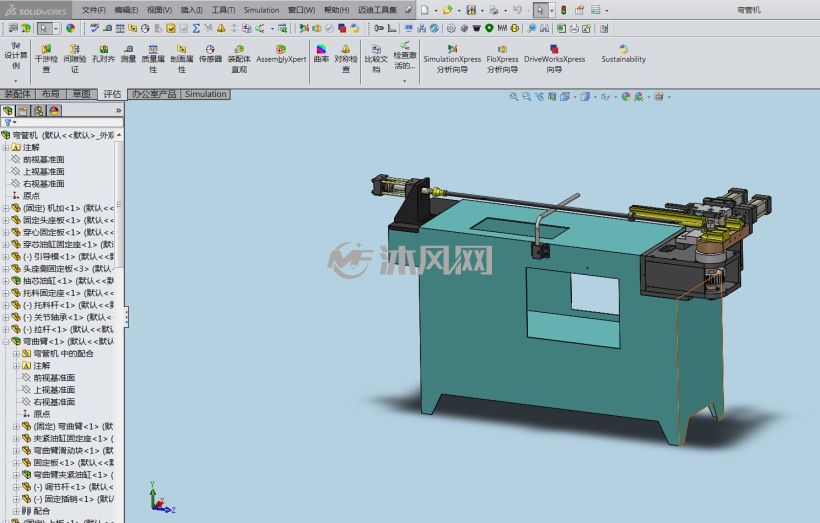
Task: Open the 窗口(W) menu
Action: tap(302, 10)
